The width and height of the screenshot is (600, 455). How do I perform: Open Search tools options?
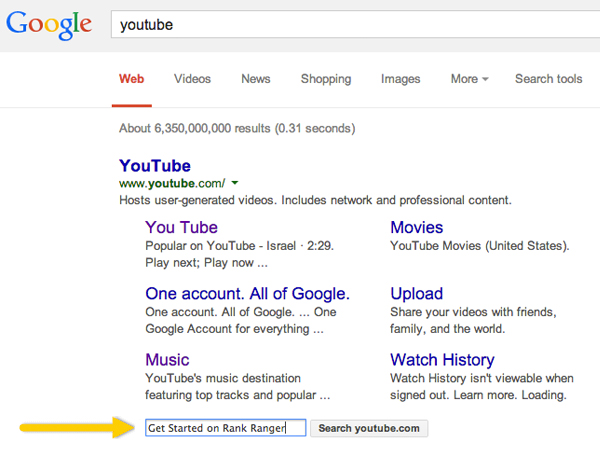(548, 79)
